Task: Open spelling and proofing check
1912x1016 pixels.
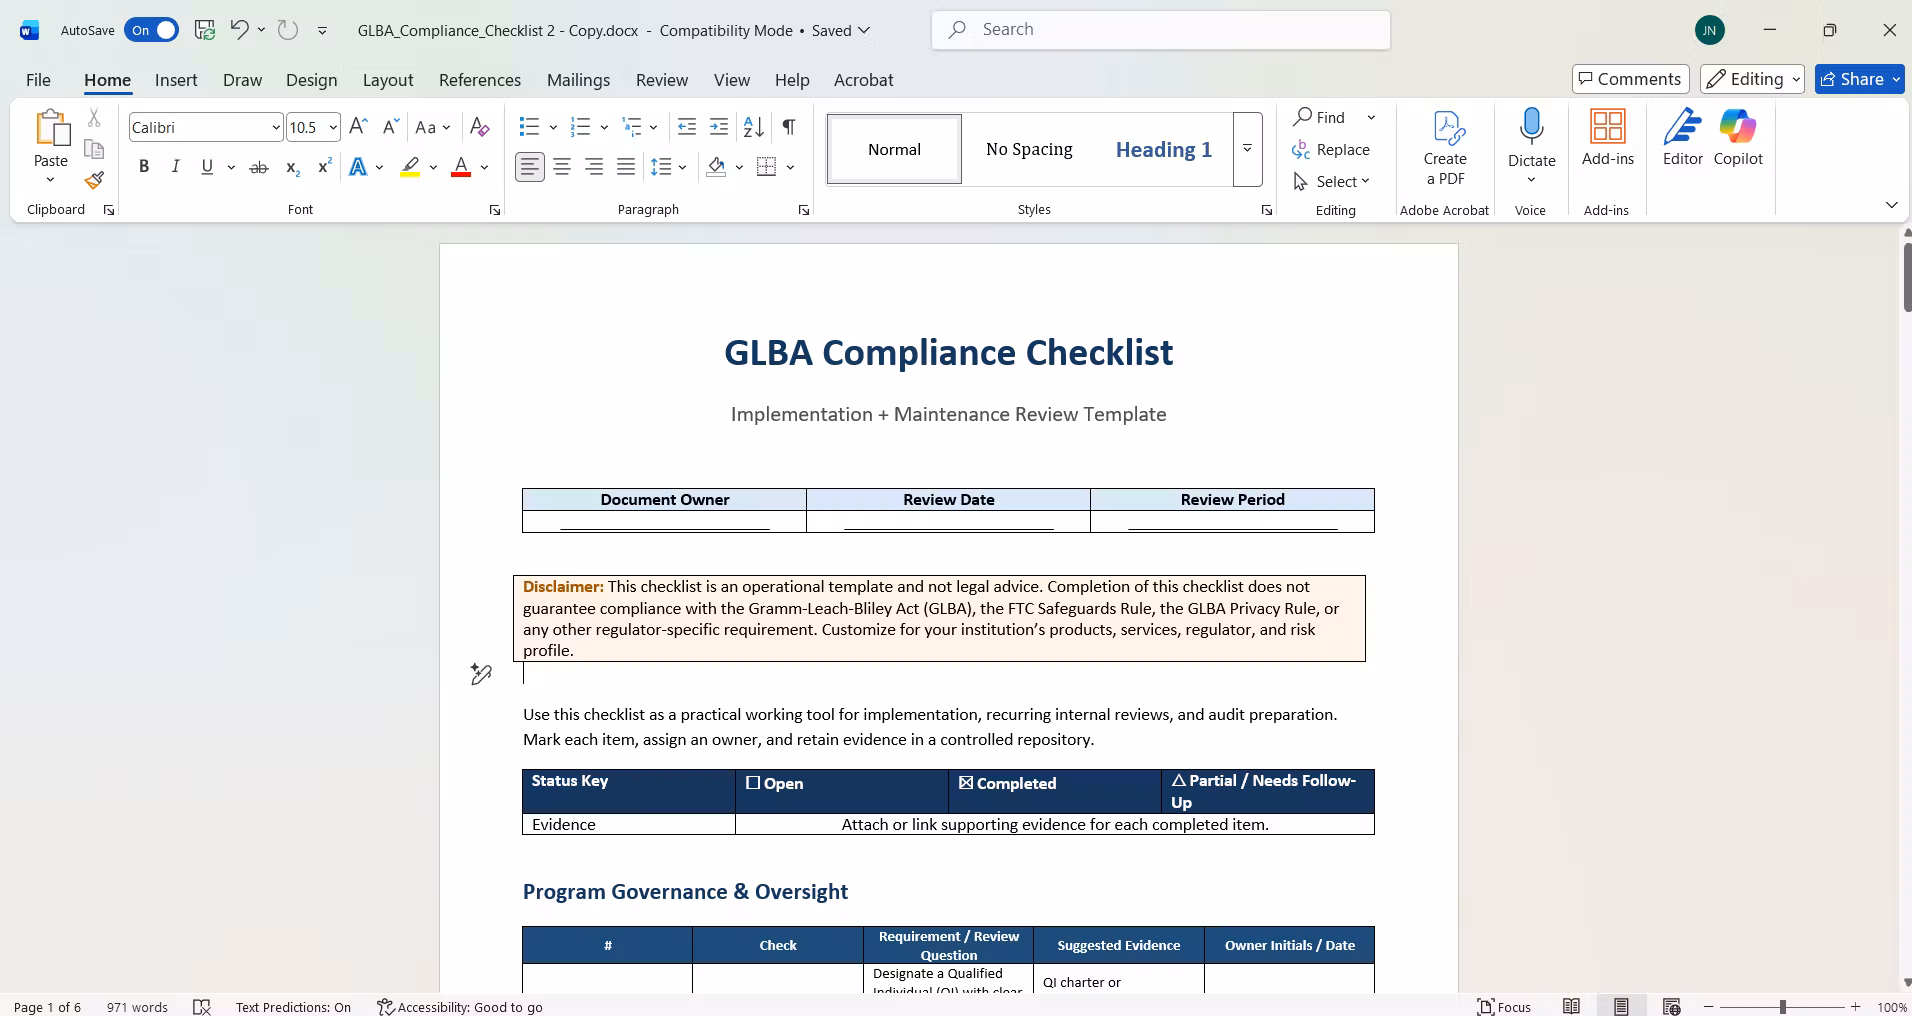Action: pos(202,1007)
